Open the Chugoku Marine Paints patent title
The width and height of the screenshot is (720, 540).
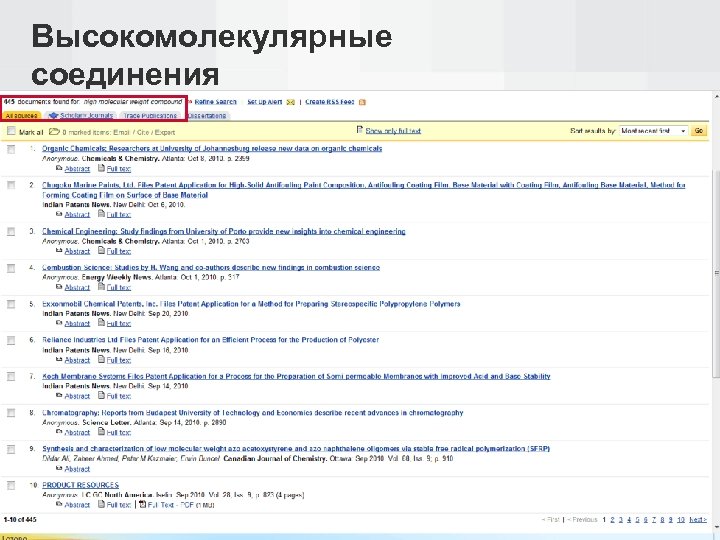363,190
